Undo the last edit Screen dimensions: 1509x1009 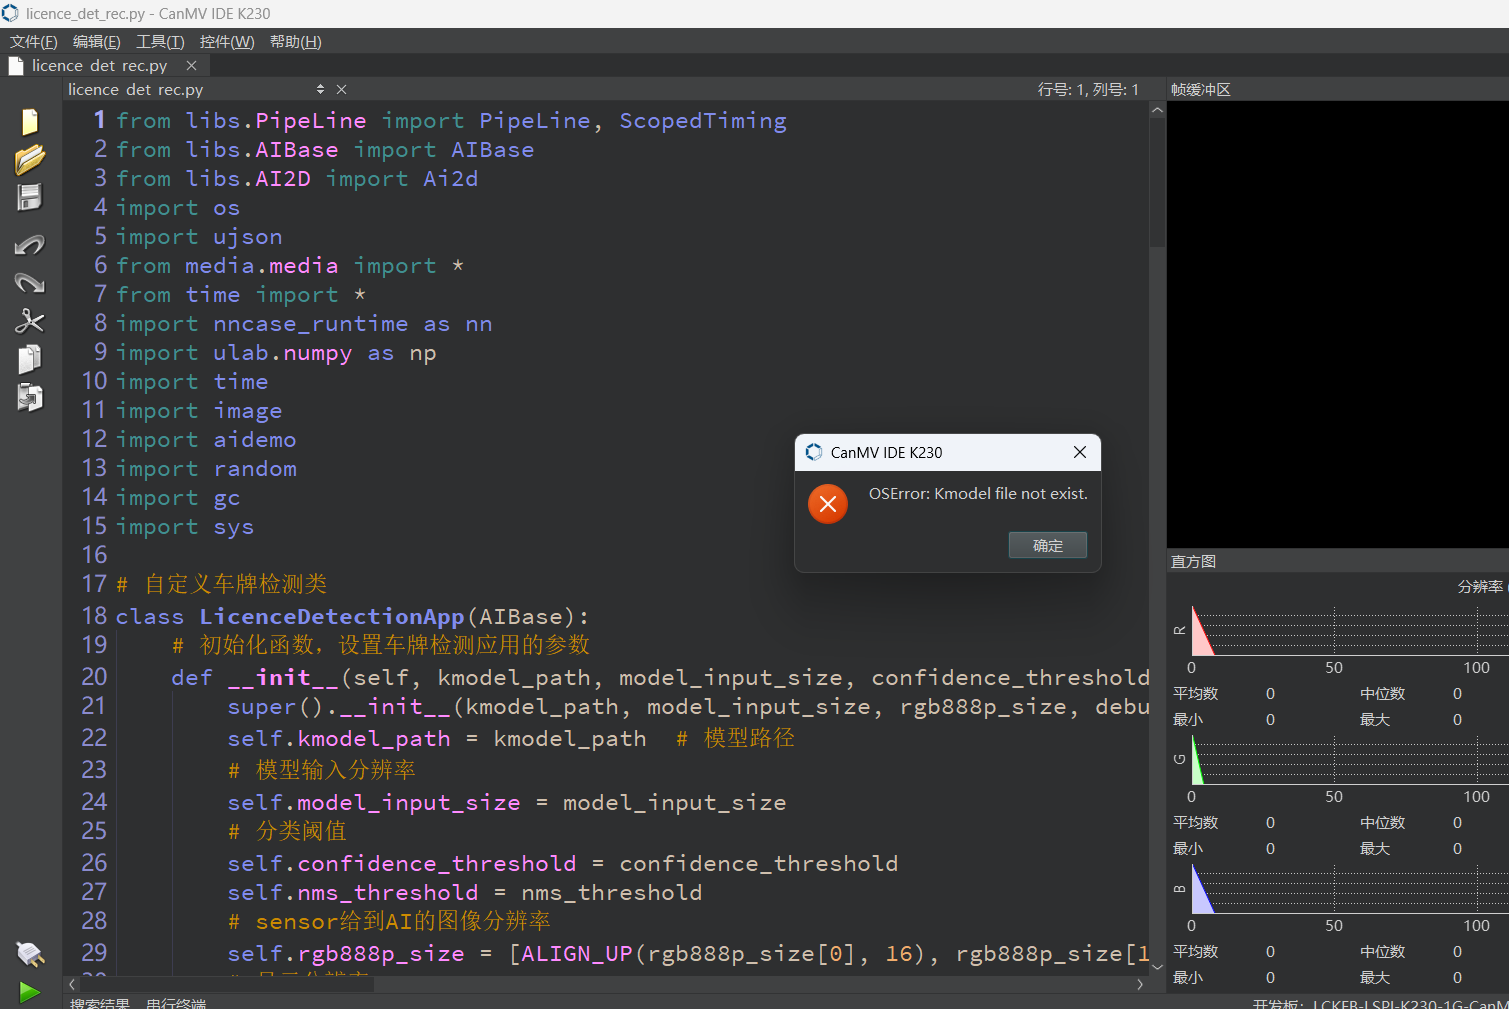tap(30, 245)
